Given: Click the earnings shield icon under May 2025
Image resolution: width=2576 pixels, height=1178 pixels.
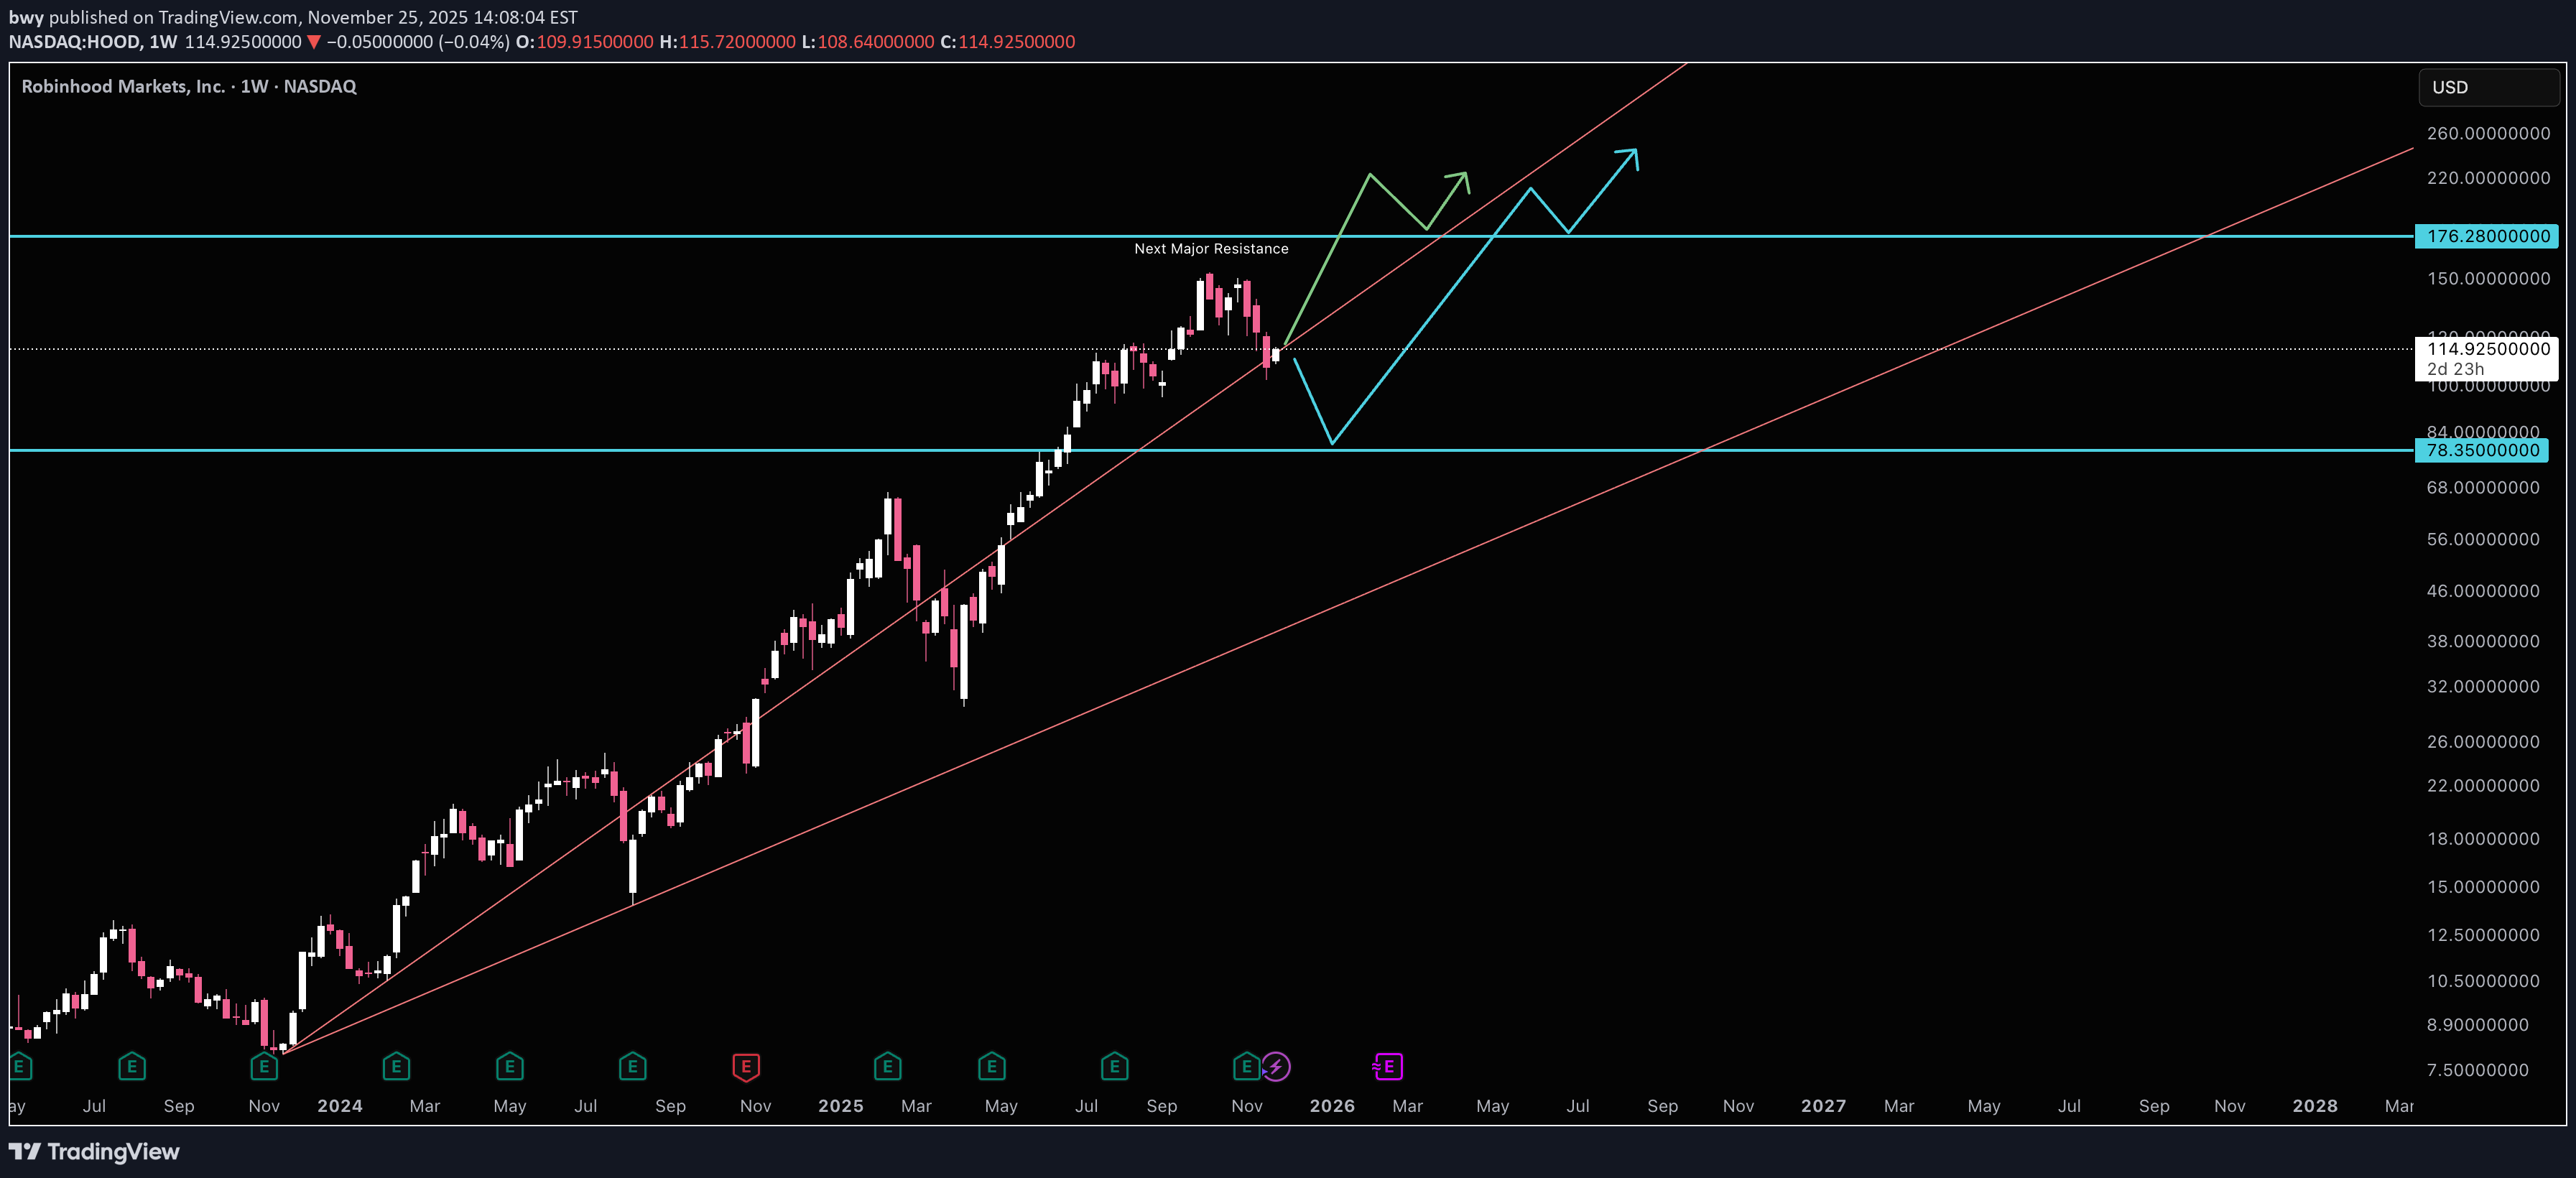Looking at the screenshot, I should click(x=991, y=1067).
